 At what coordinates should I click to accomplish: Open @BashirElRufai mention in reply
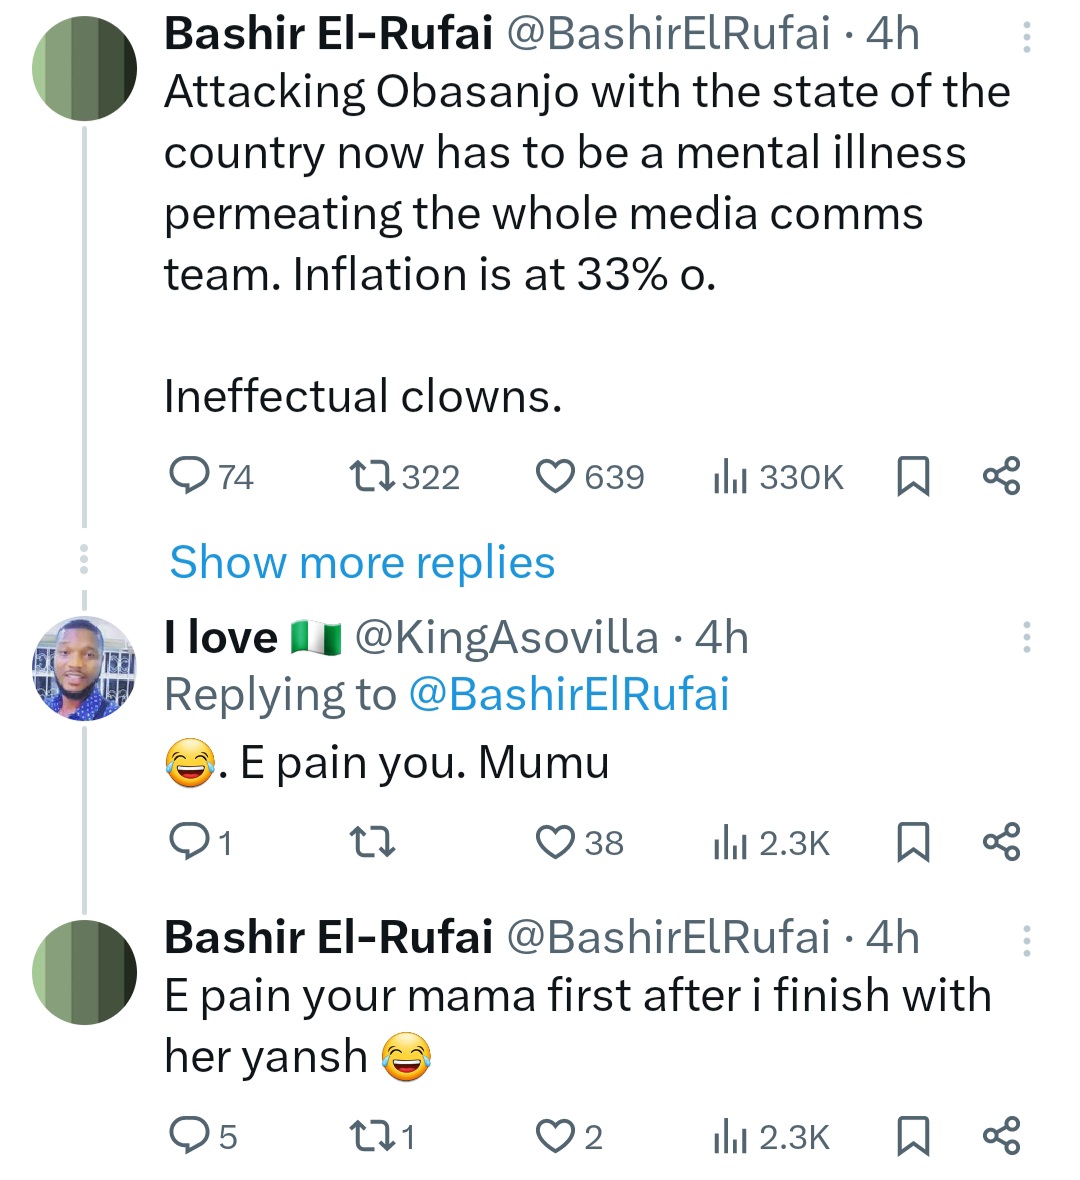569,695
